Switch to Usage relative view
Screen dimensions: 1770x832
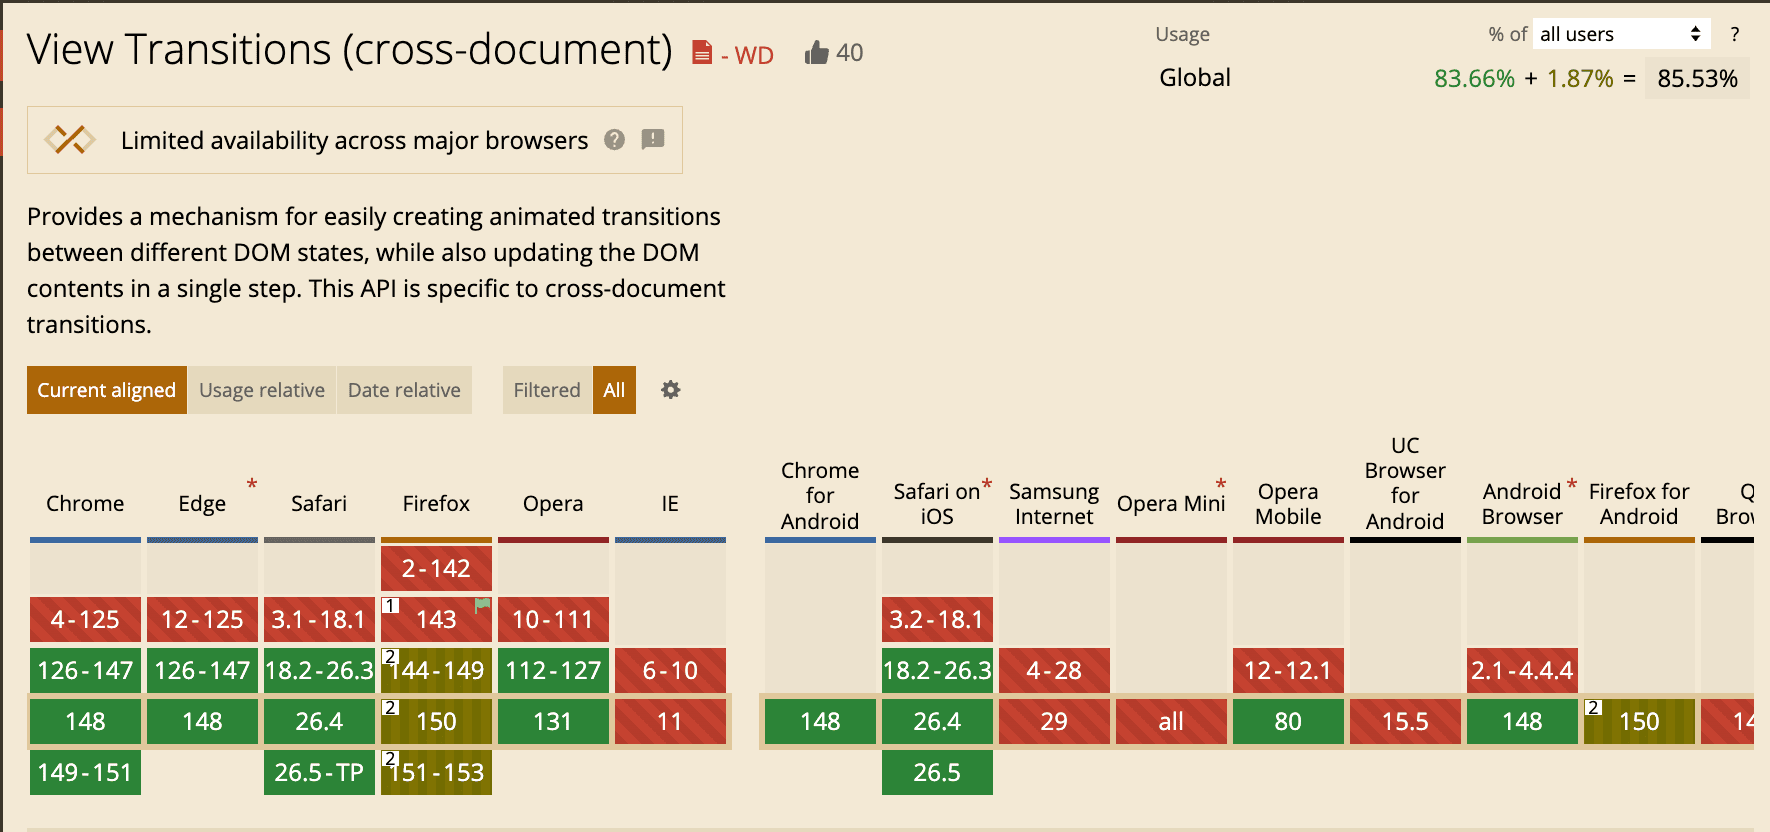(262, 390)
